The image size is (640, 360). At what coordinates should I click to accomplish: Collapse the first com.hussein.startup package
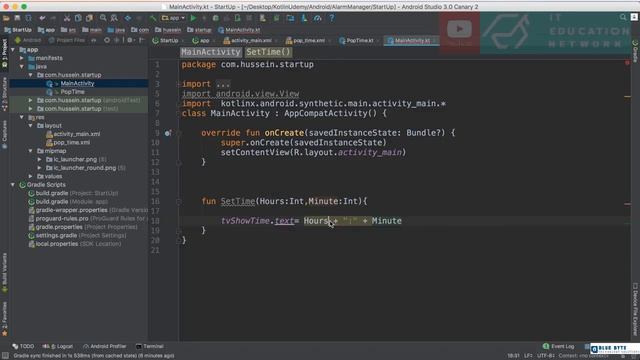tap(31, 75)
